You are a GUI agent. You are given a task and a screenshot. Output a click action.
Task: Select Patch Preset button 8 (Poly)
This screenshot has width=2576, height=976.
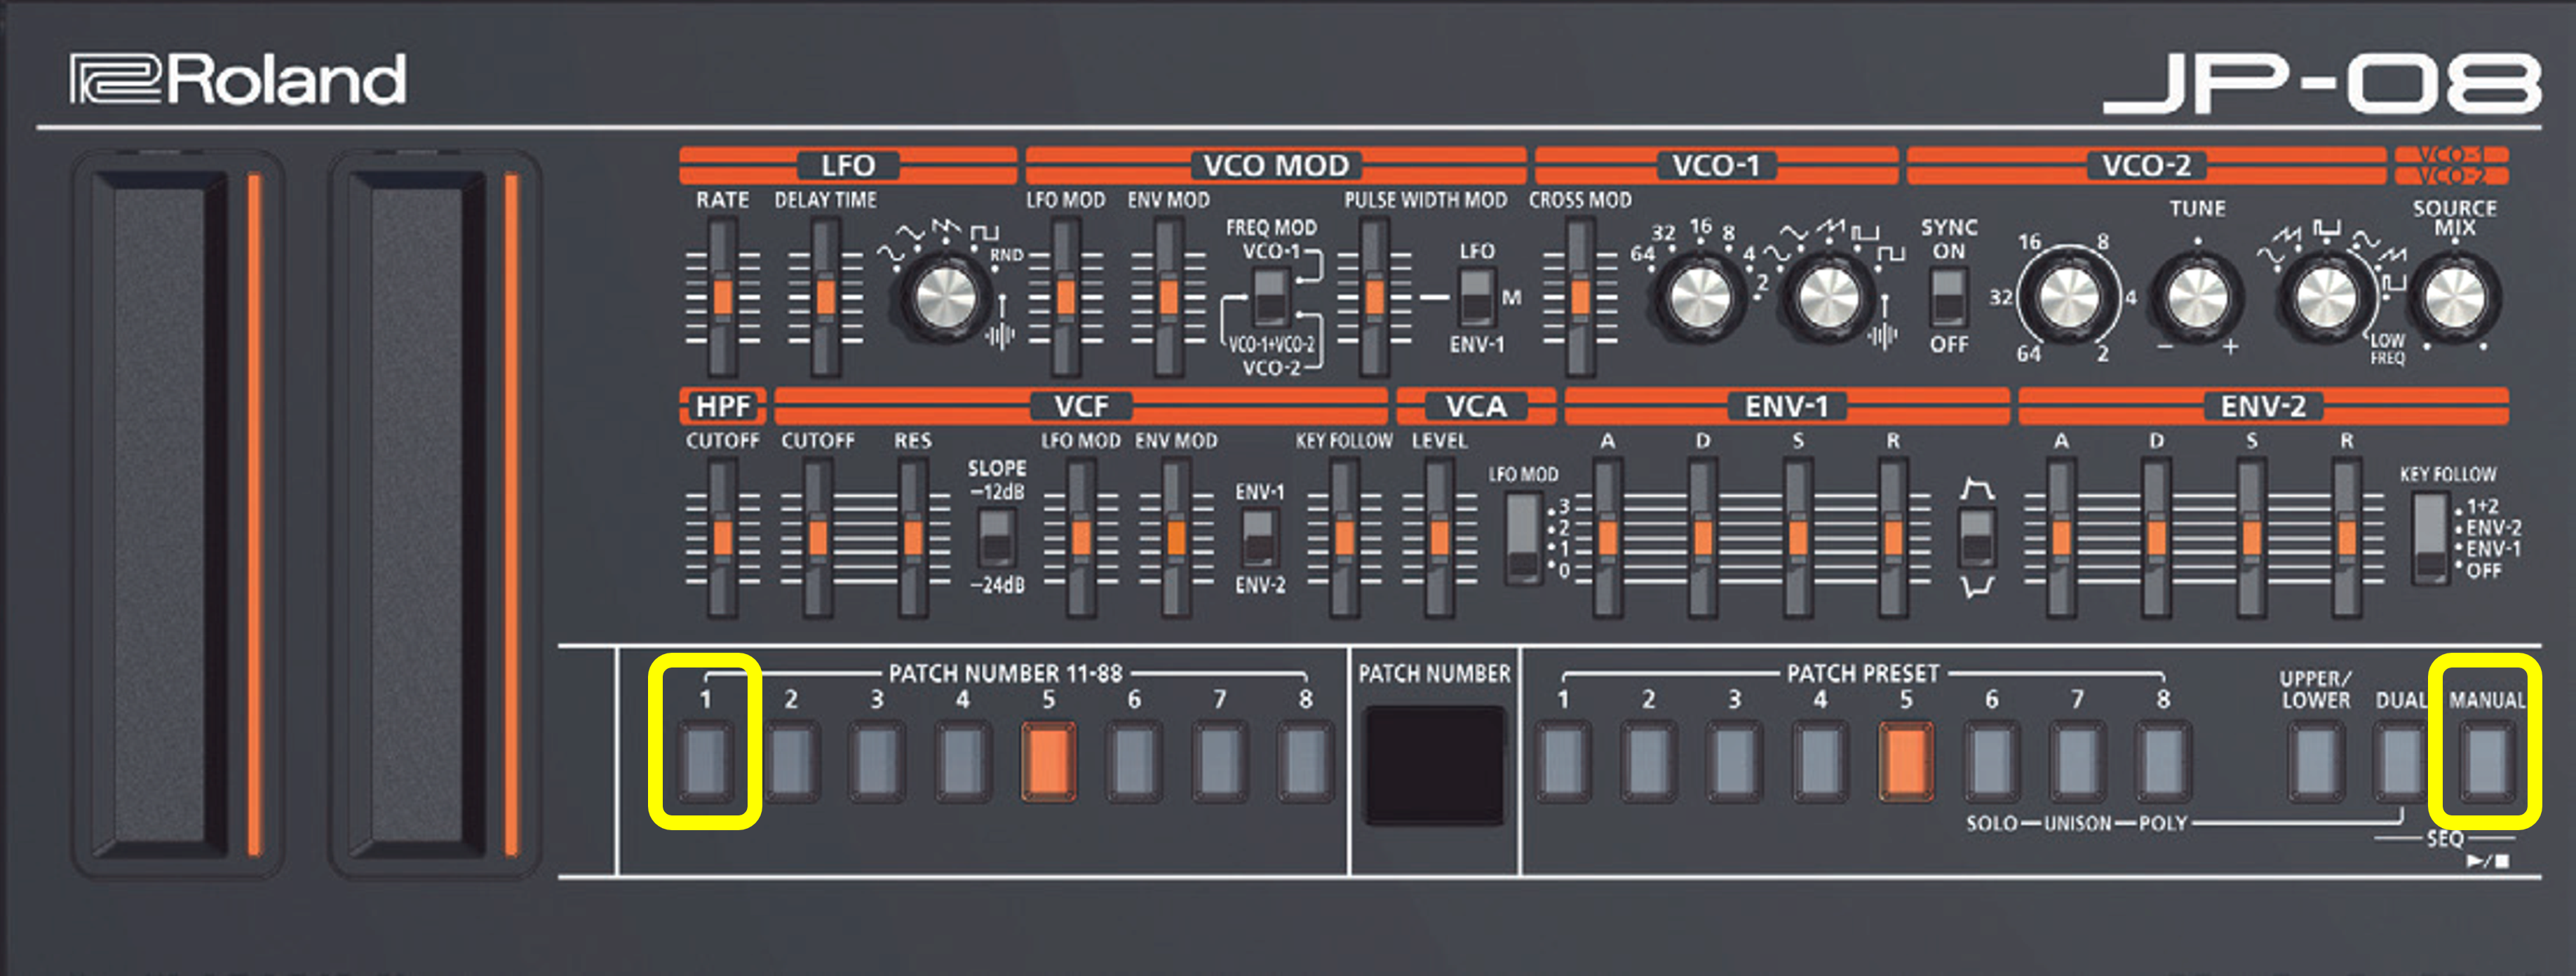[2163, 762]
